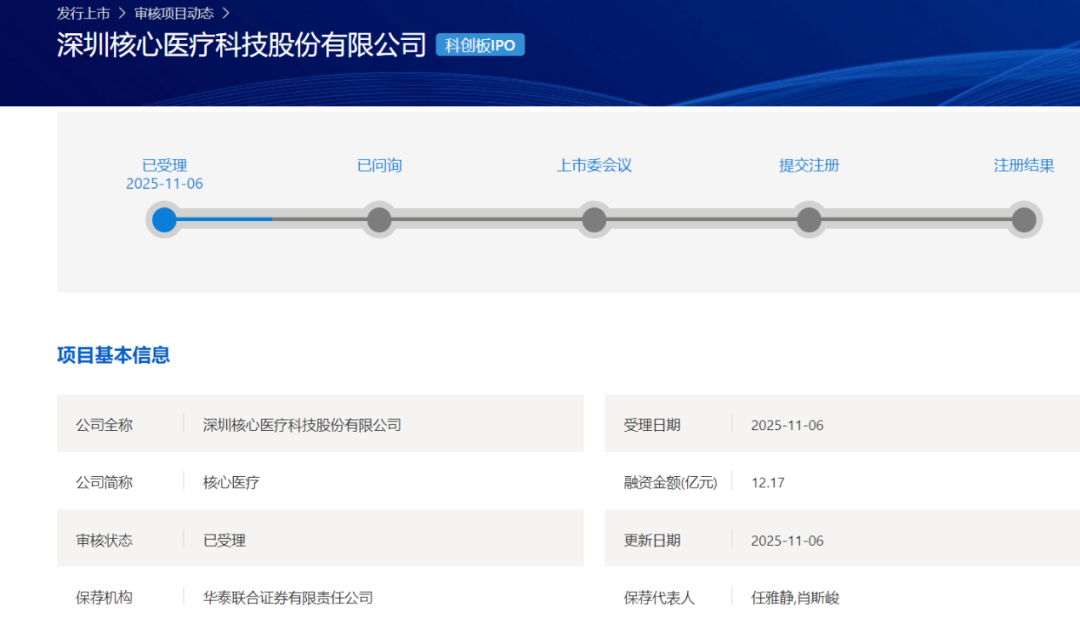Click the 项目基本信息 section heading

pyautogui.click(x=113, y=355)
